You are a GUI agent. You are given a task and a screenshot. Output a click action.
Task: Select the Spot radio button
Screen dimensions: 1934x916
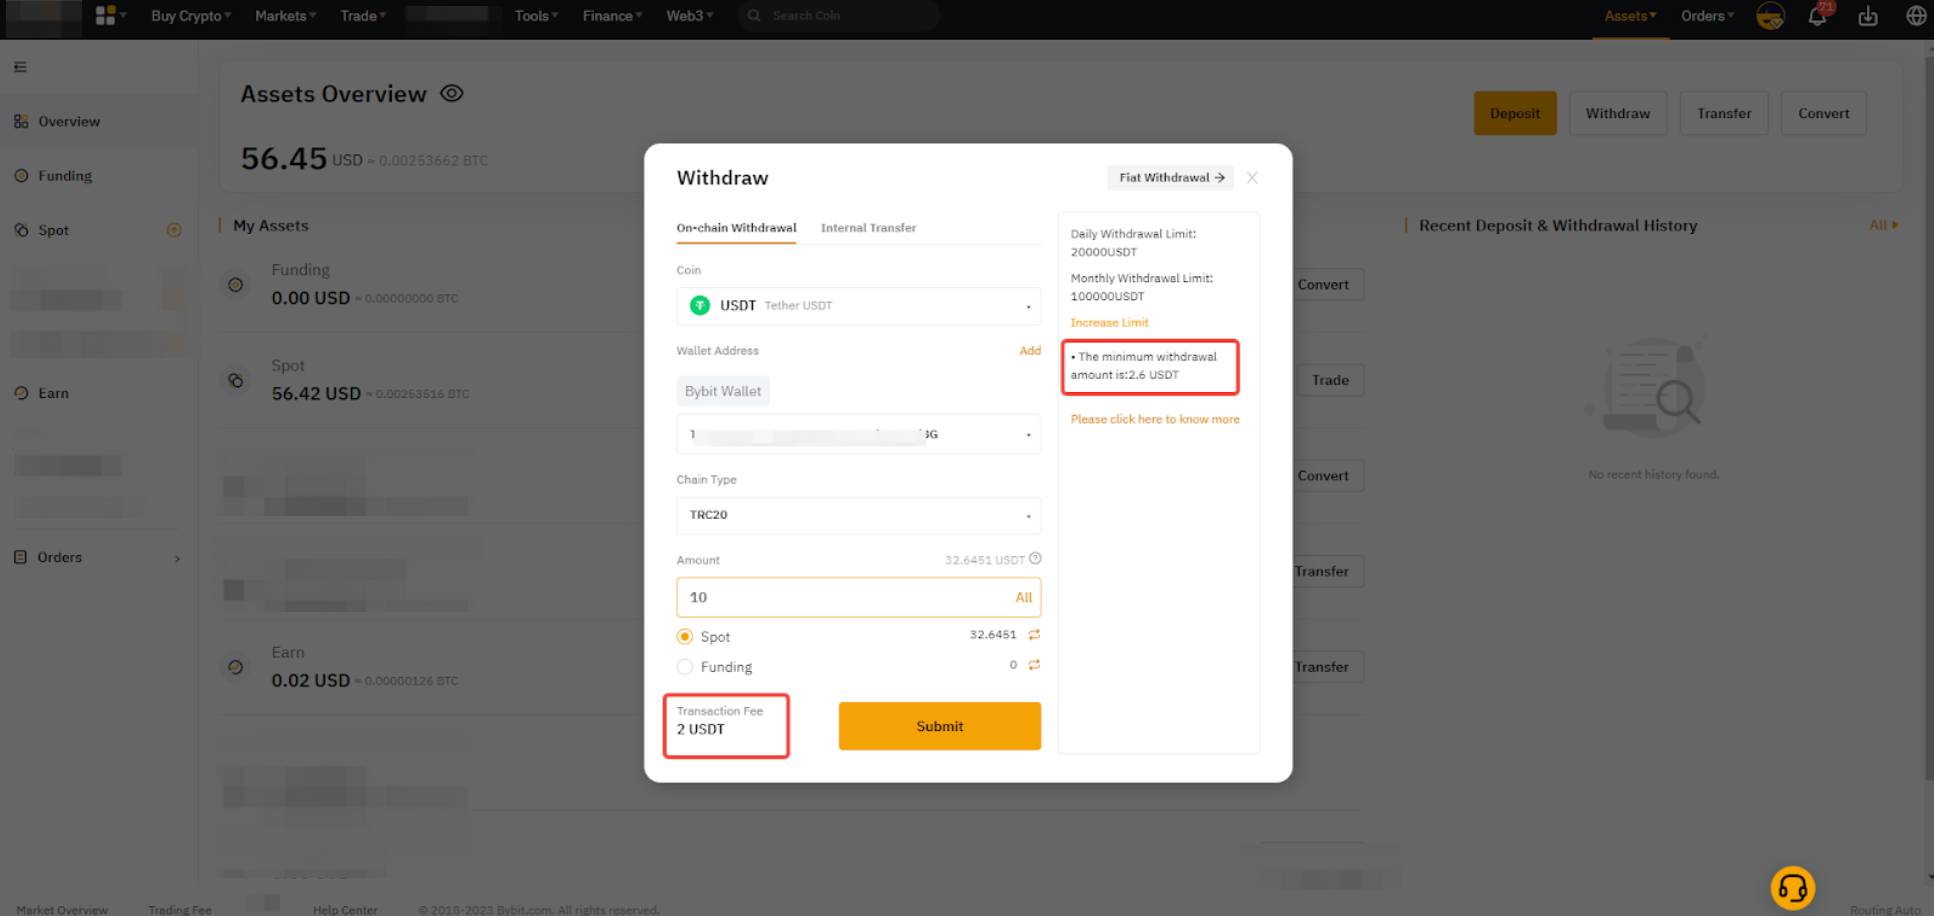[685, 637]
